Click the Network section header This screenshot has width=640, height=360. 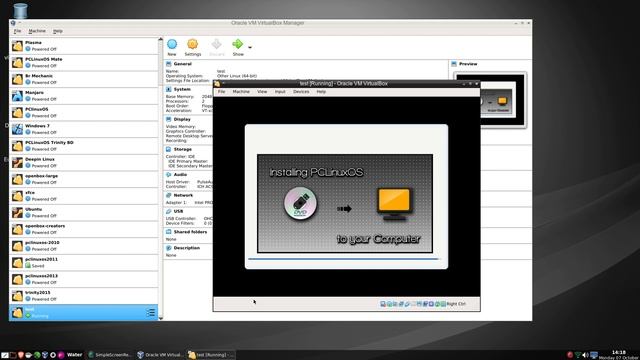[x=183, y=196]
